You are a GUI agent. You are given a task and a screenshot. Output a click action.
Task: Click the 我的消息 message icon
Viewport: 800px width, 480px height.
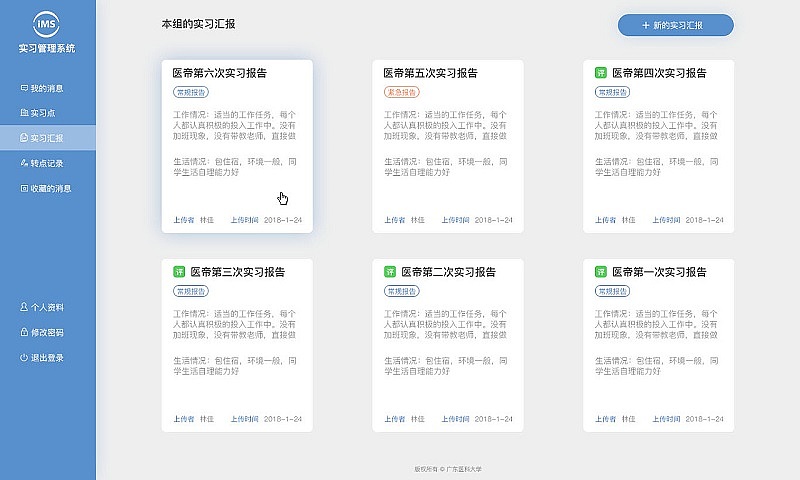(x=24, y=88)
